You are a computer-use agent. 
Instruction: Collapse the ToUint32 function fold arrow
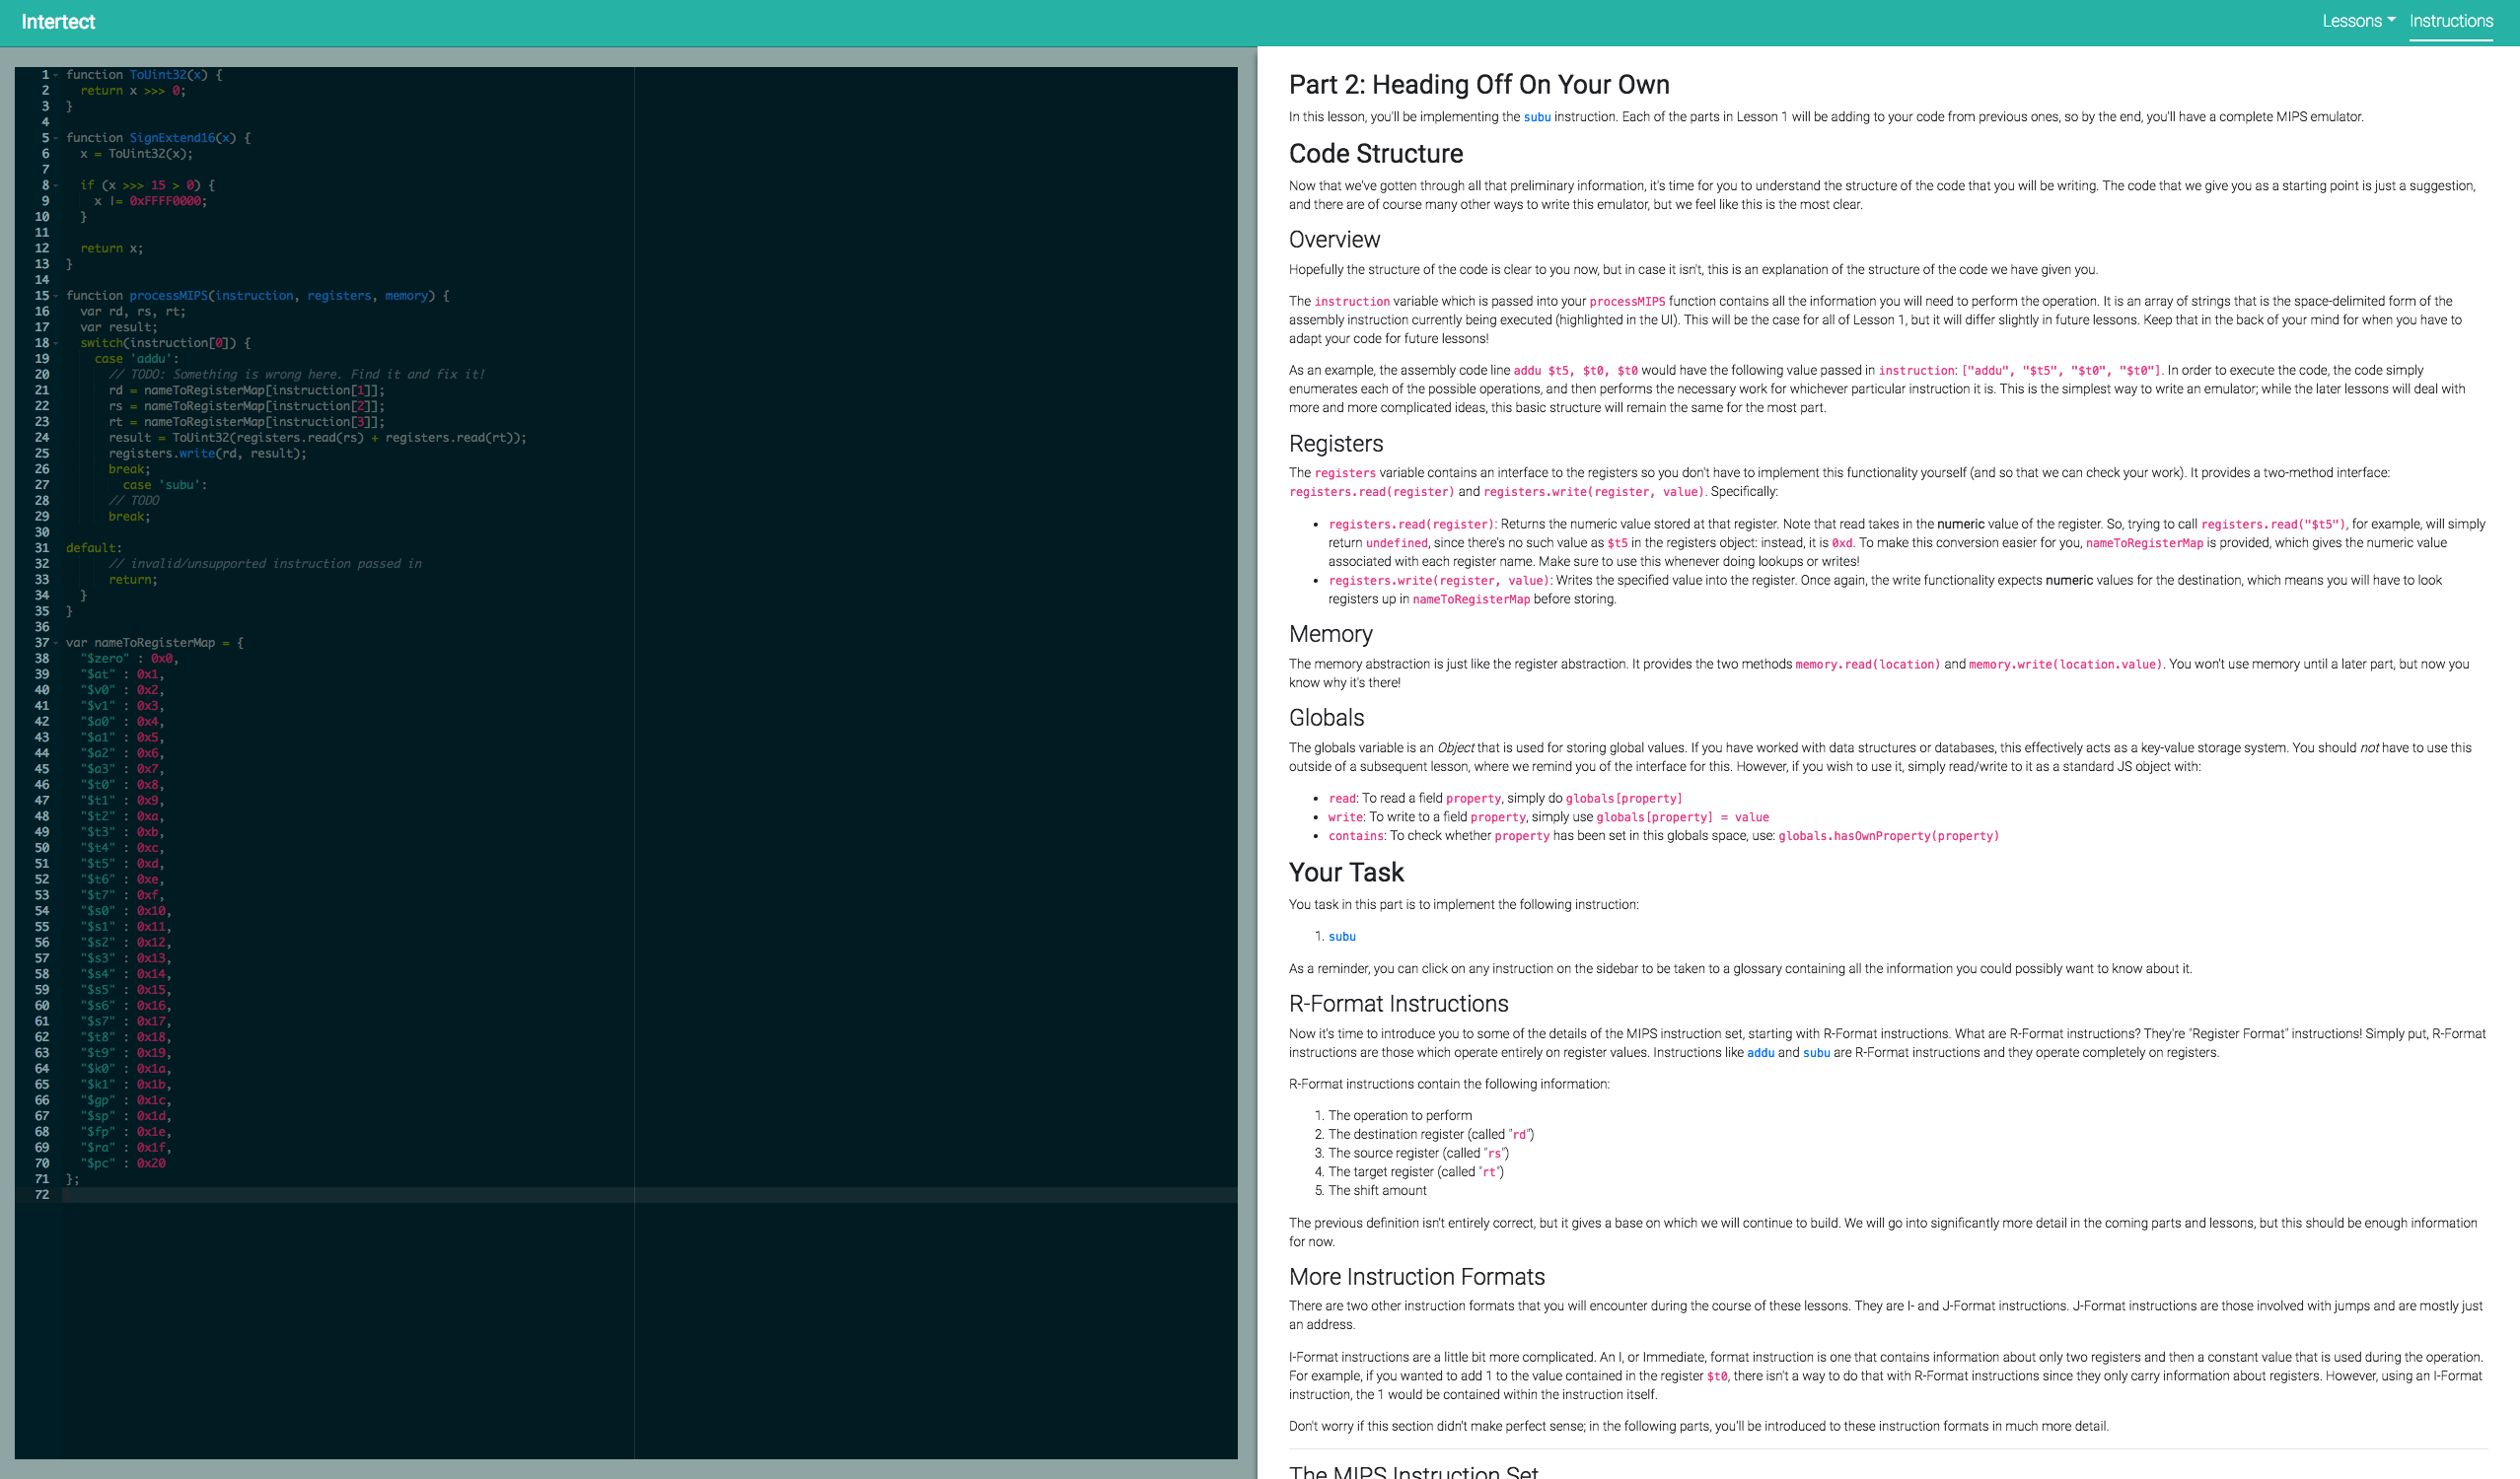(56, 75)
